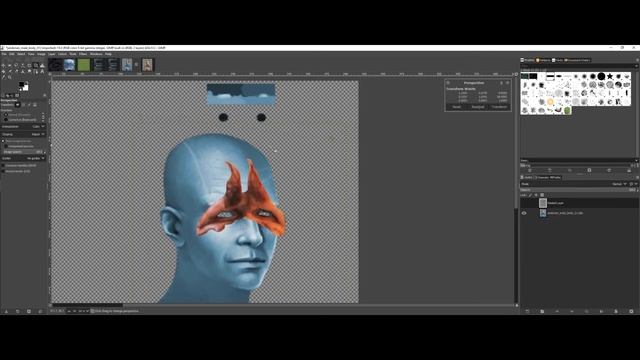This screenshot has width=640, height=360.
Task: Set transform target to Path
Action: pos(29,104)
